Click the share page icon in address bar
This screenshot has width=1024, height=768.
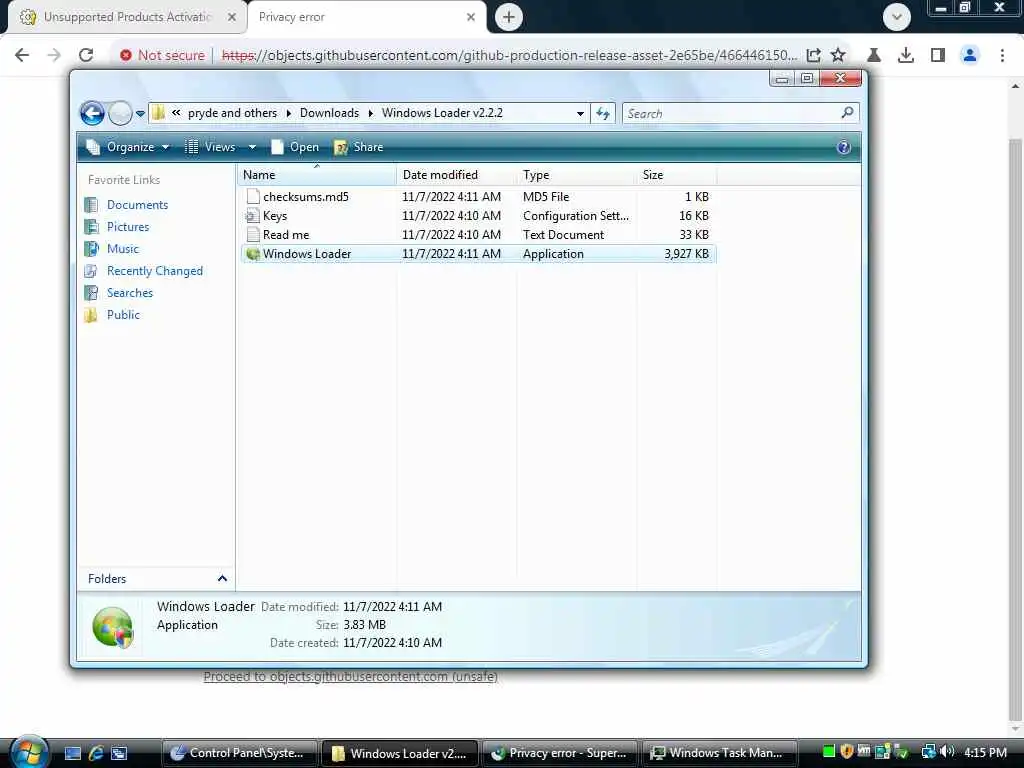(x=813, y=56)
